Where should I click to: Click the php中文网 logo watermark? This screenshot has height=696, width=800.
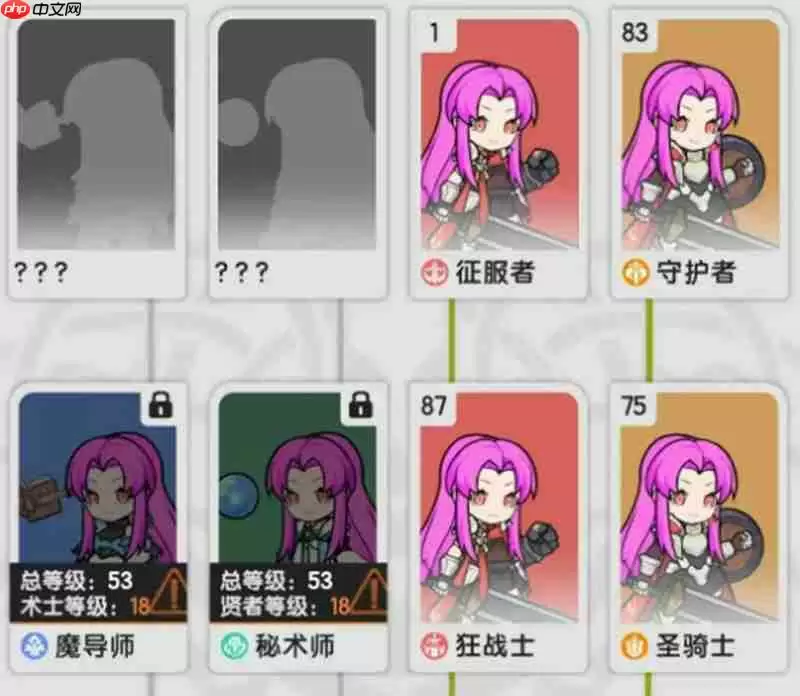click(x=40, y=8)
